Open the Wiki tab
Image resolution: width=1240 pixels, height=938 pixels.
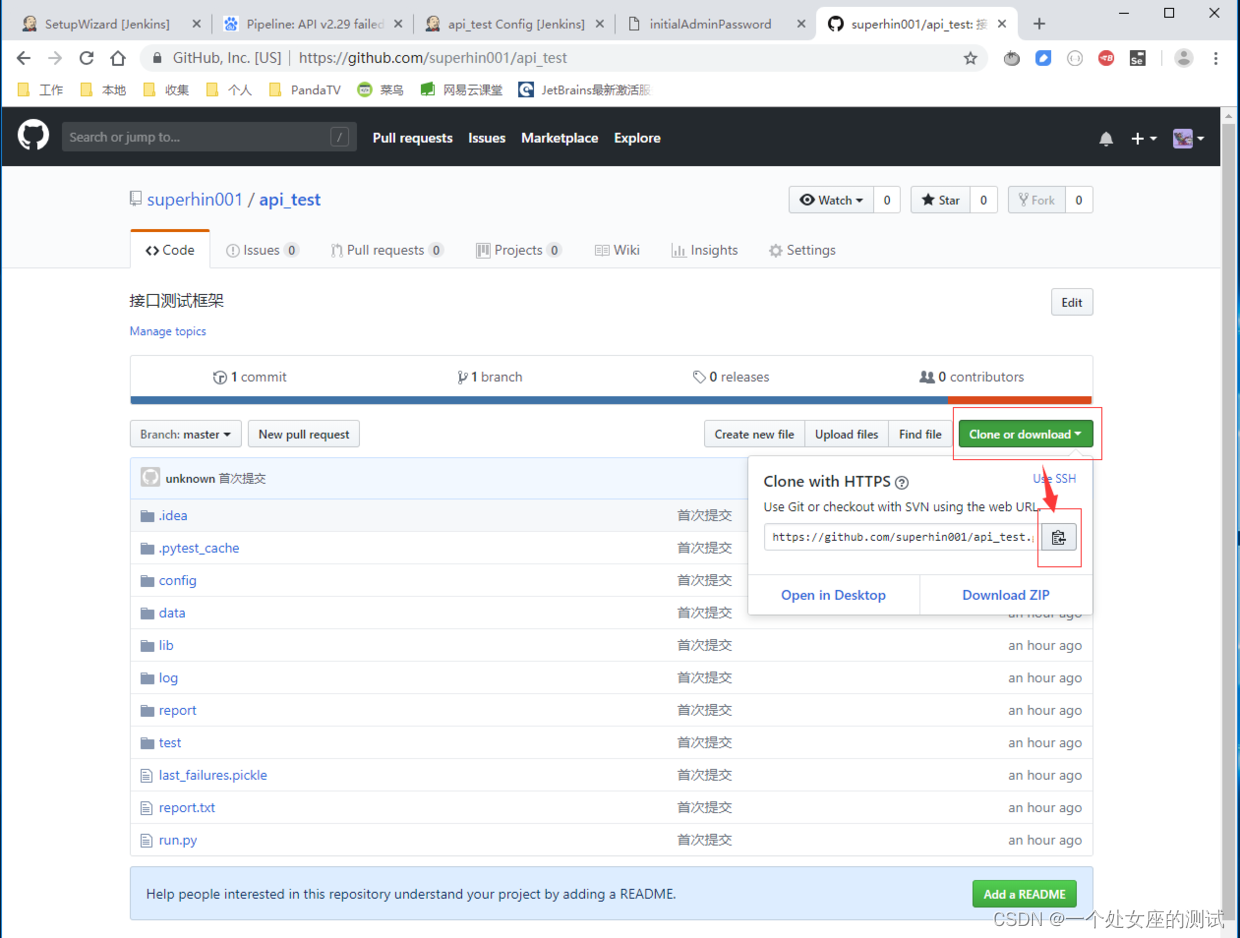[617, 250]
